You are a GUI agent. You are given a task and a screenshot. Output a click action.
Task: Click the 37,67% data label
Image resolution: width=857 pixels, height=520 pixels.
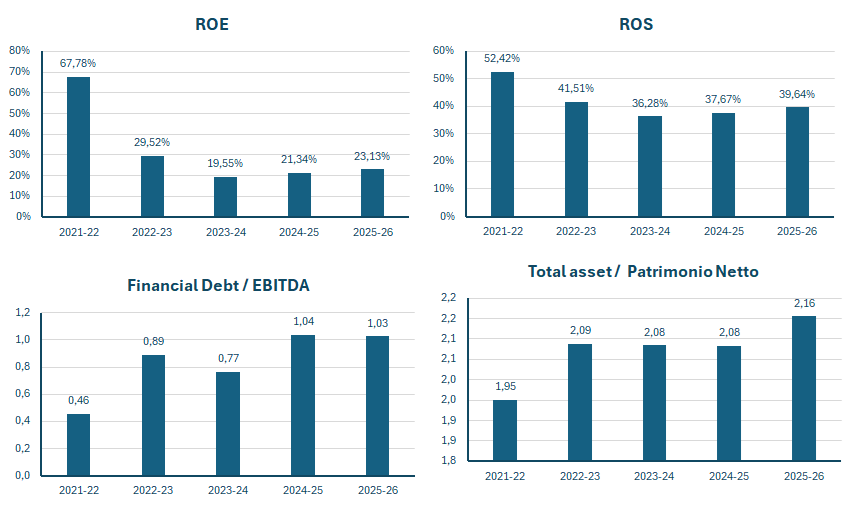coord(723,100)
